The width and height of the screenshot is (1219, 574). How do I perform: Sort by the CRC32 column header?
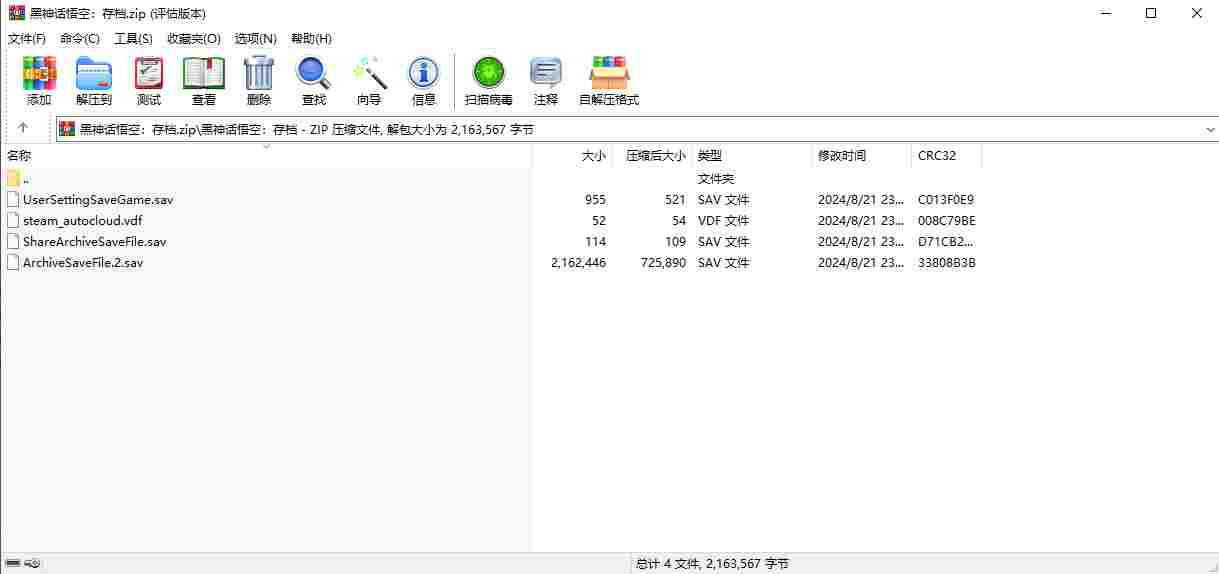947,156
